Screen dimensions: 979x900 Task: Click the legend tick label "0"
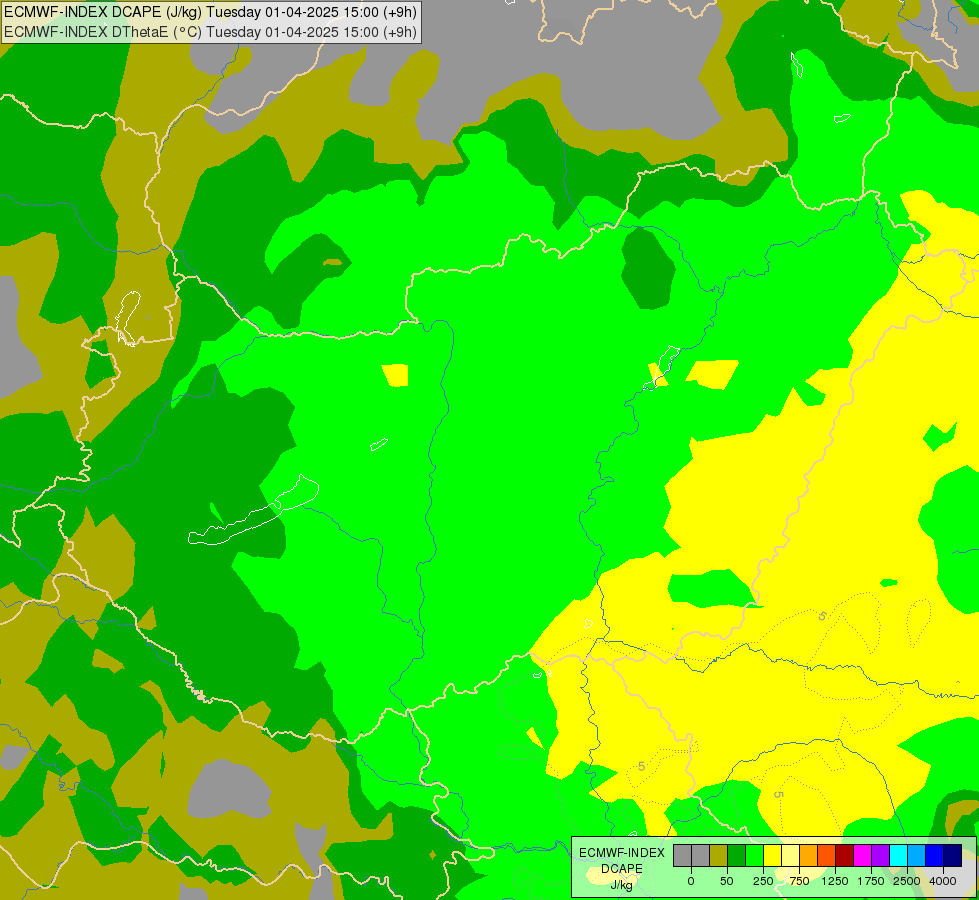coord(691,881)
